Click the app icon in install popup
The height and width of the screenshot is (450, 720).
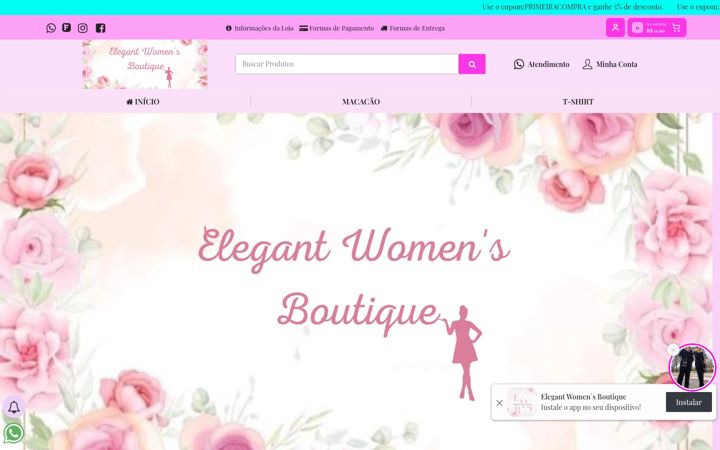coord(522,402)
